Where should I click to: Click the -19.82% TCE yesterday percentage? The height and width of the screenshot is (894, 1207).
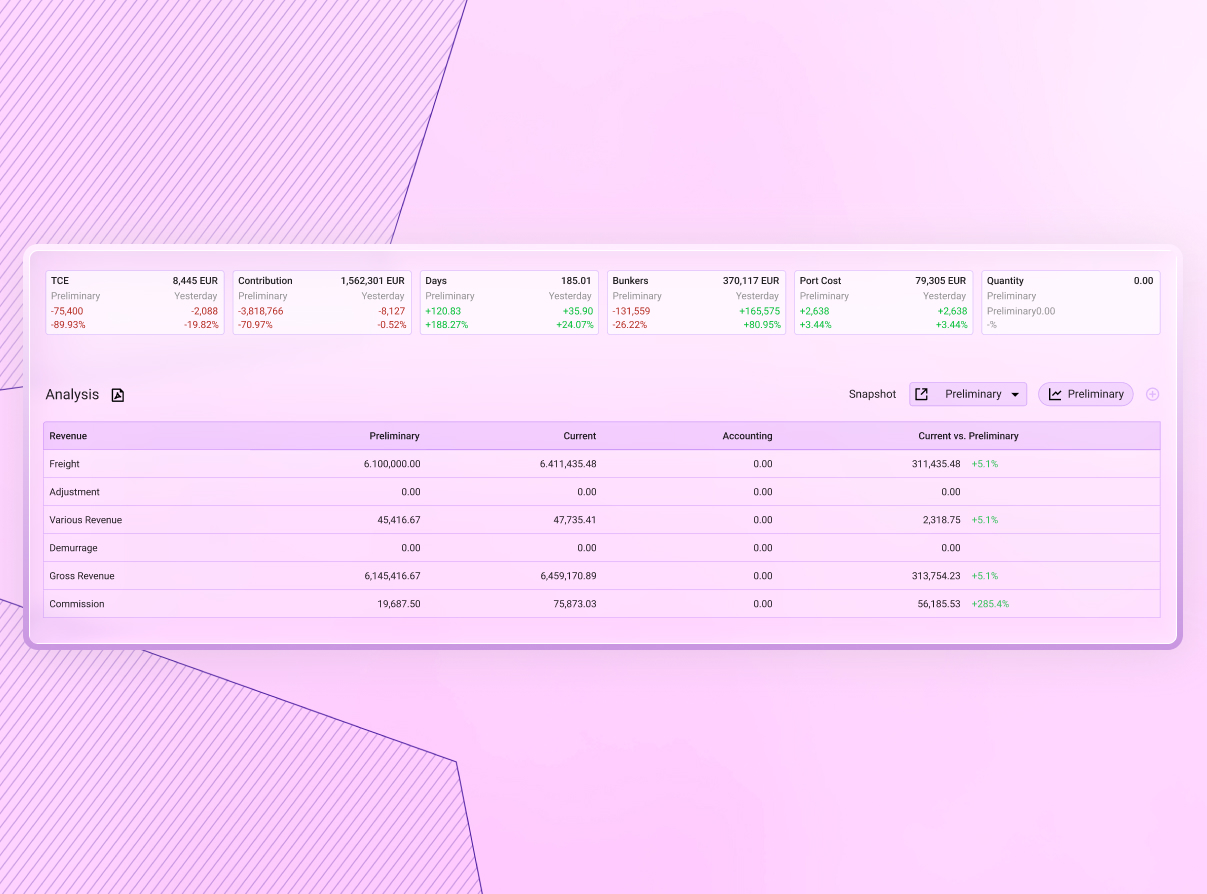(x=201, y=325)
